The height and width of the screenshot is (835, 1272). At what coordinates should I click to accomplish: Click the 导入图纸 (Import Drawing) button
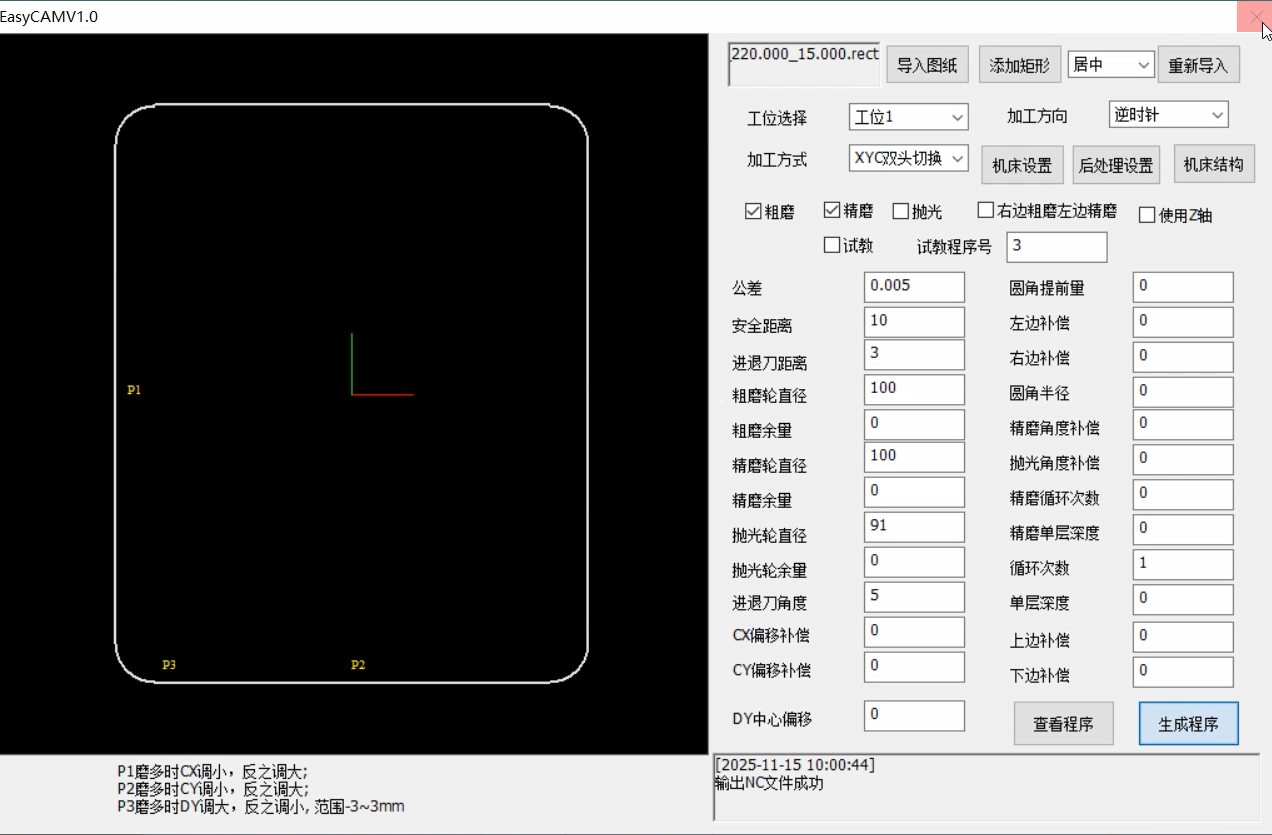pos(926,64)
